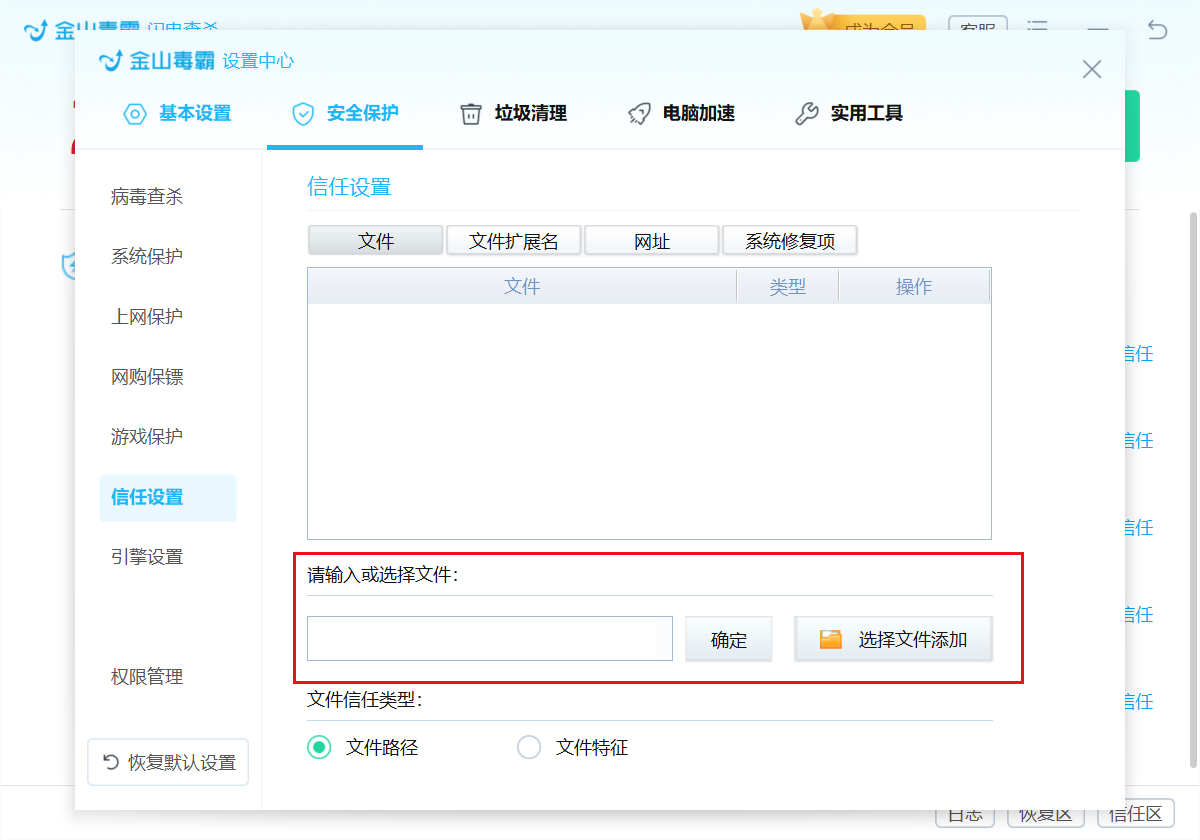Switch to the 文件扩展名 tab
The width and height of the screenshot is (1200, 840).
coord(514,241)
